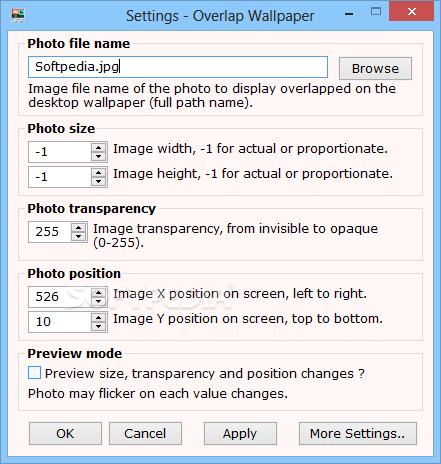Click the Overlap Wallpaper app icon in title bar
The image size is (441, 464).
pyautogui.click(x=18, y=15)
